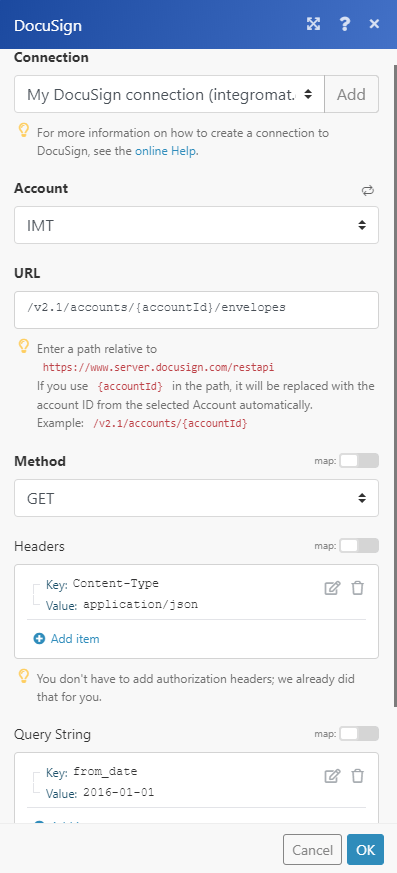Click the Add connection button
The height and width of the screenshot is (873, 397).
[351, 95]
